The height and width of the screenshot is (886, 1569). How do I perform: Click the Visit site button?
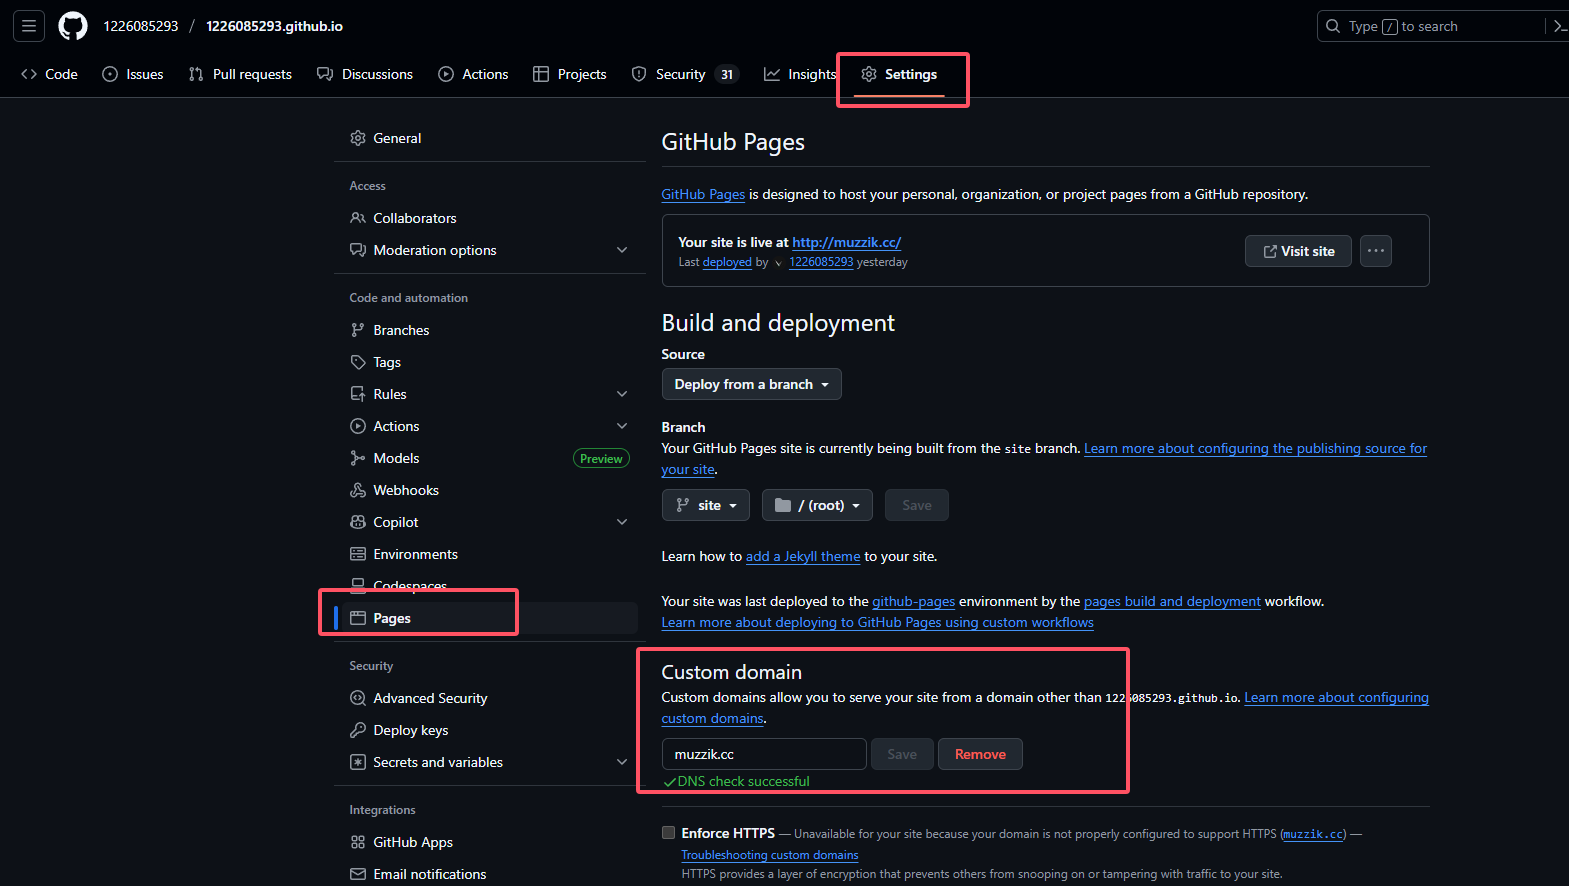coord(1298,251)
